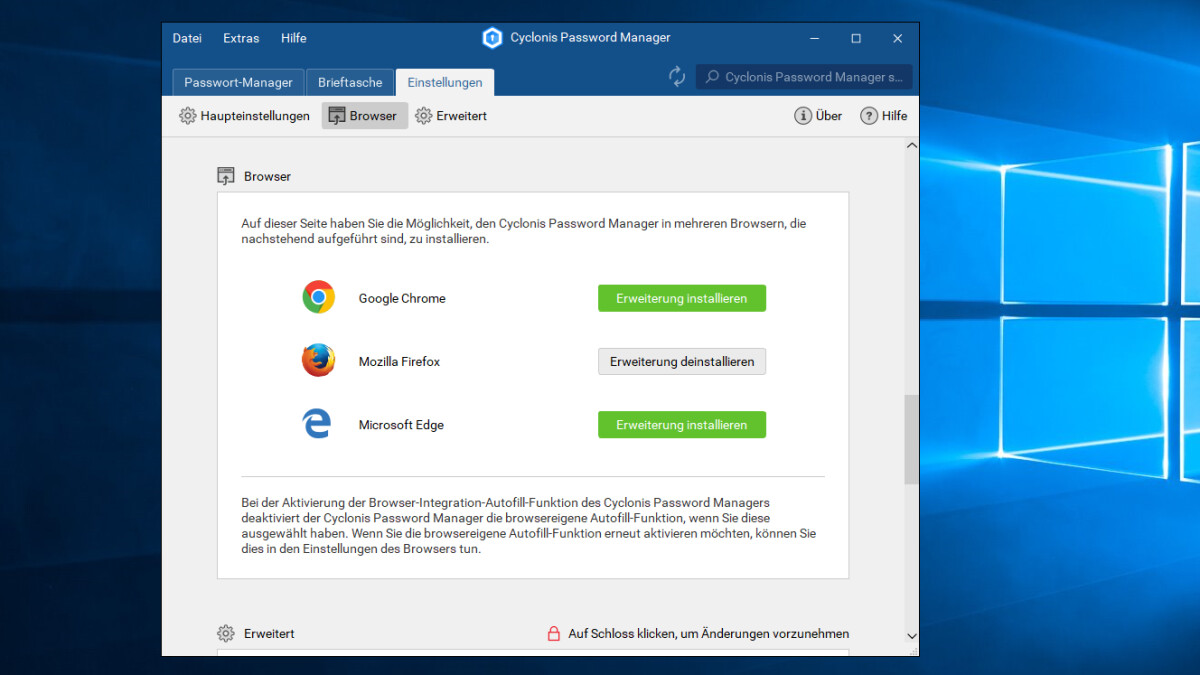Minimize the Cyclonis Password Manager window

click(814, 38)
